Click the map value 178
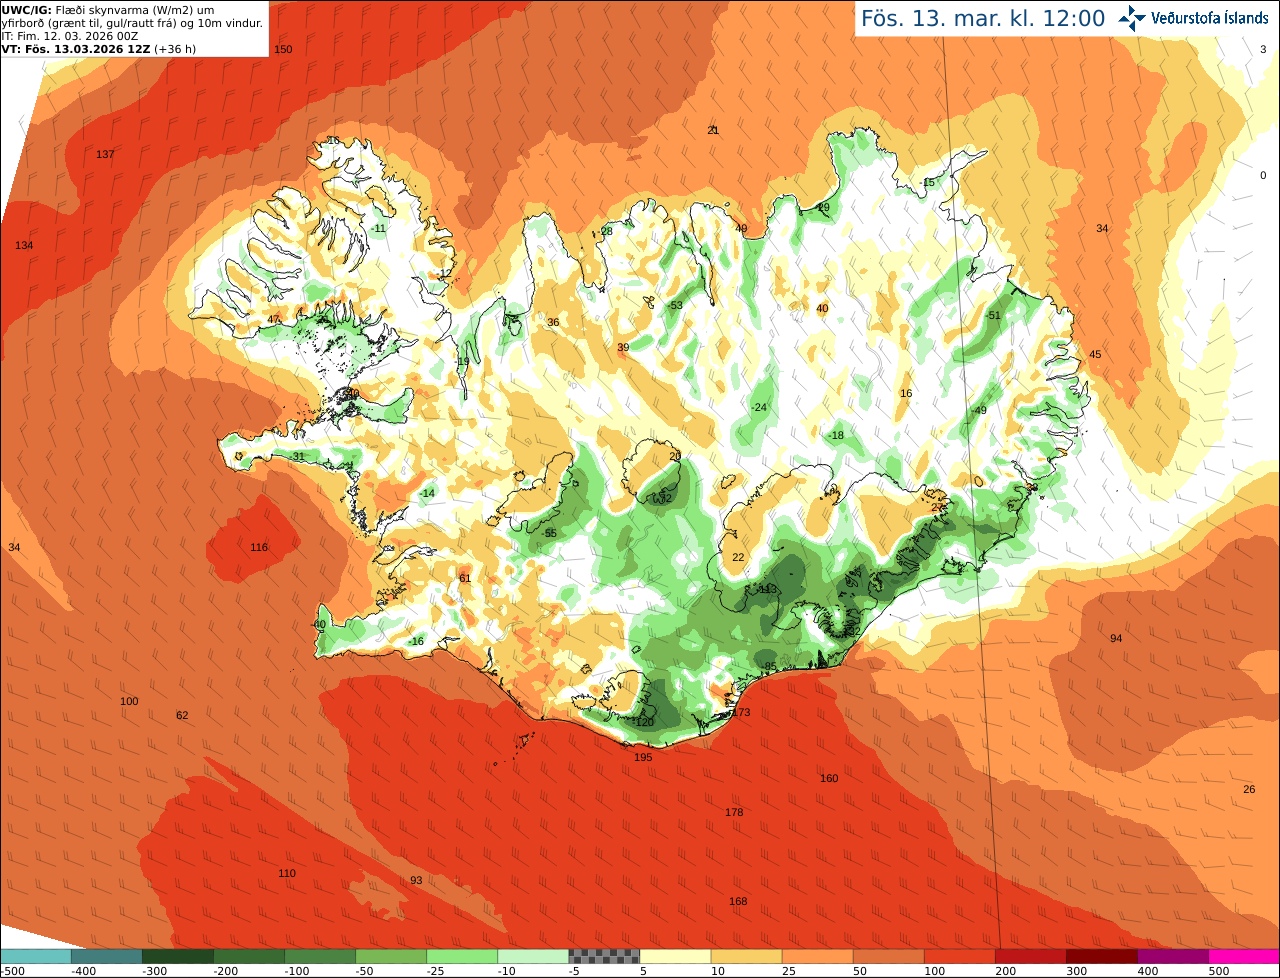The width and height of the screenshot is (1280, 978). pyautogui.click(x=734, y=812)
